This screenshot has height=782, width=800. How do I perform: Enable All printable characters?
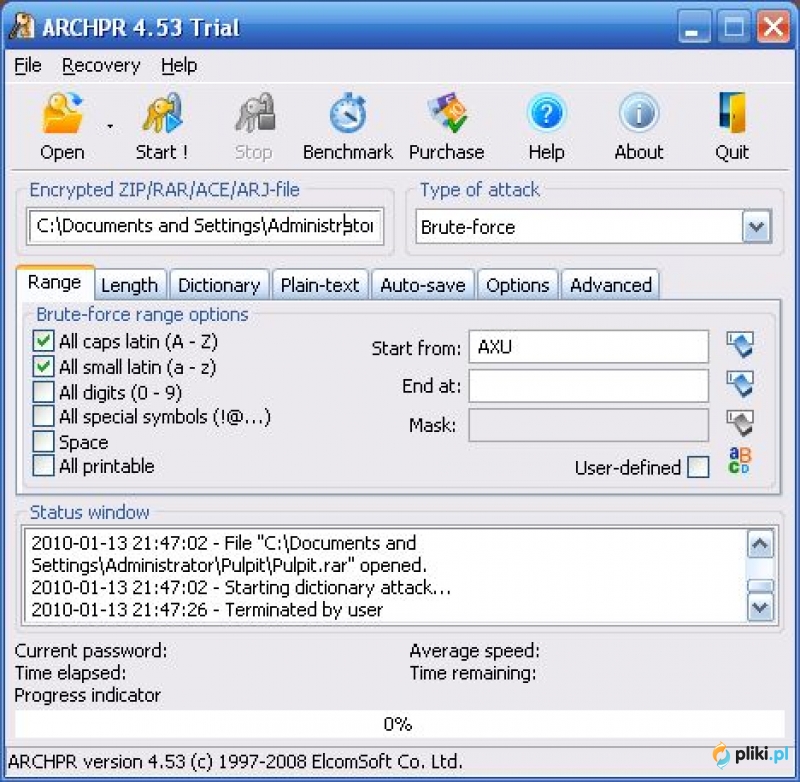pos(43,465)
